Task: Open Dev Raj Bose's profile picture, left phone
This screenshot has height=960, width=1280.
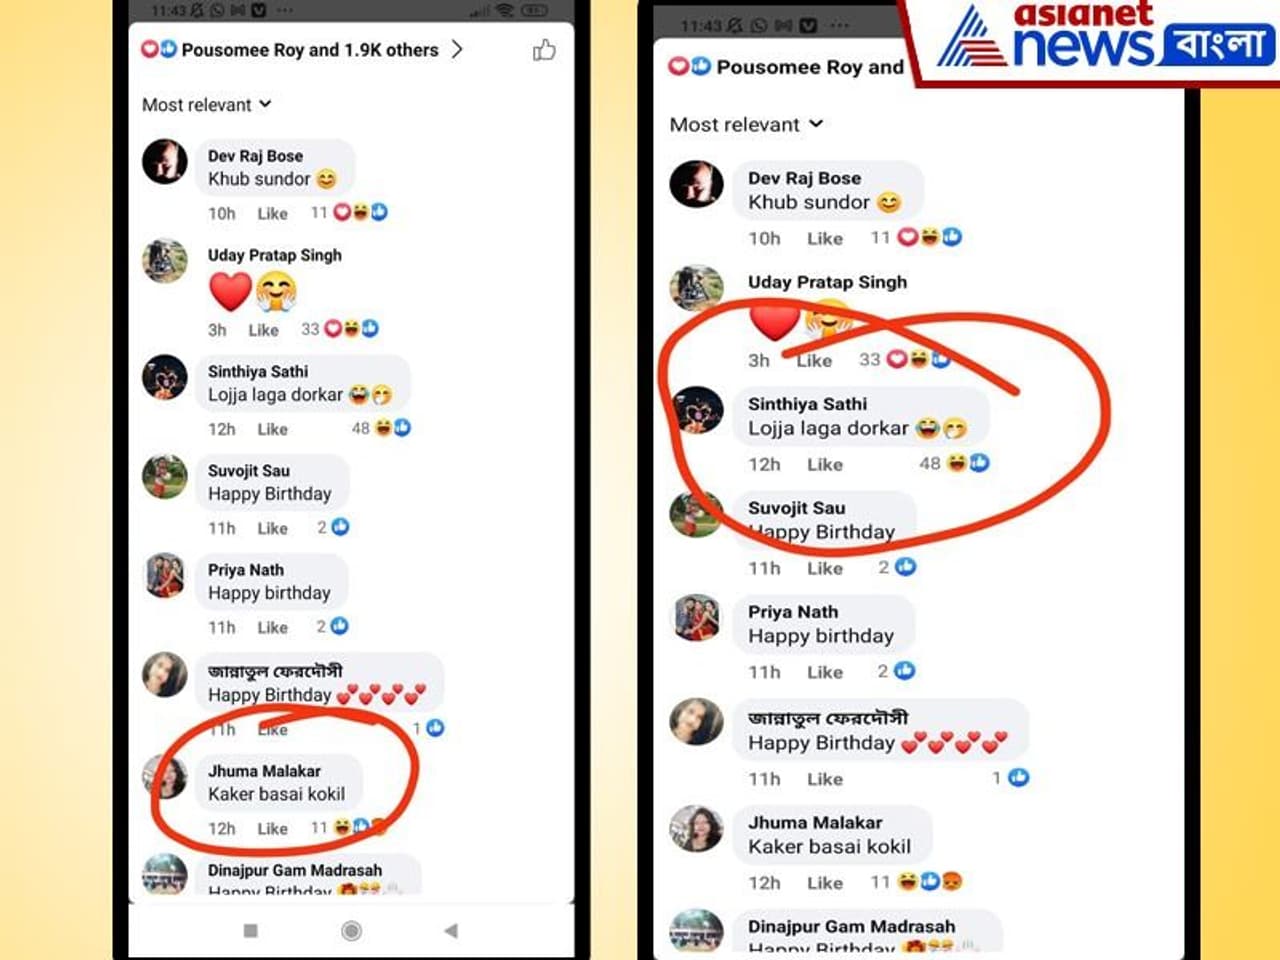Action: point(165,161)
